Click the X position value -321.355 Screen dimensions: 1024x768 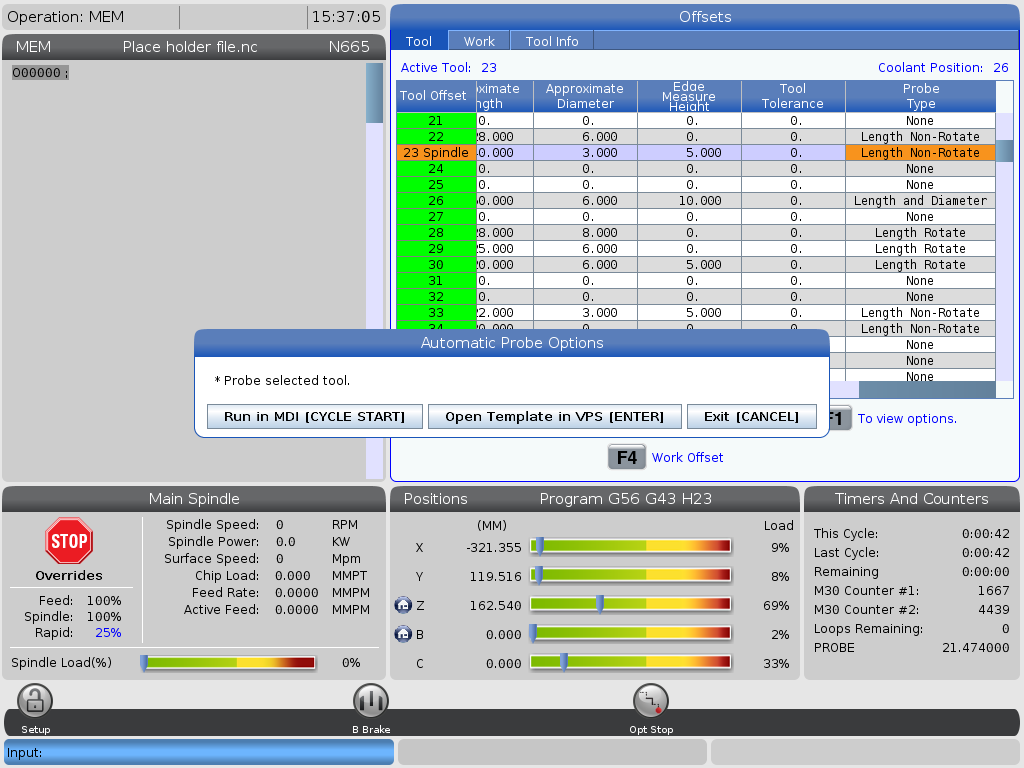point(494,547)
